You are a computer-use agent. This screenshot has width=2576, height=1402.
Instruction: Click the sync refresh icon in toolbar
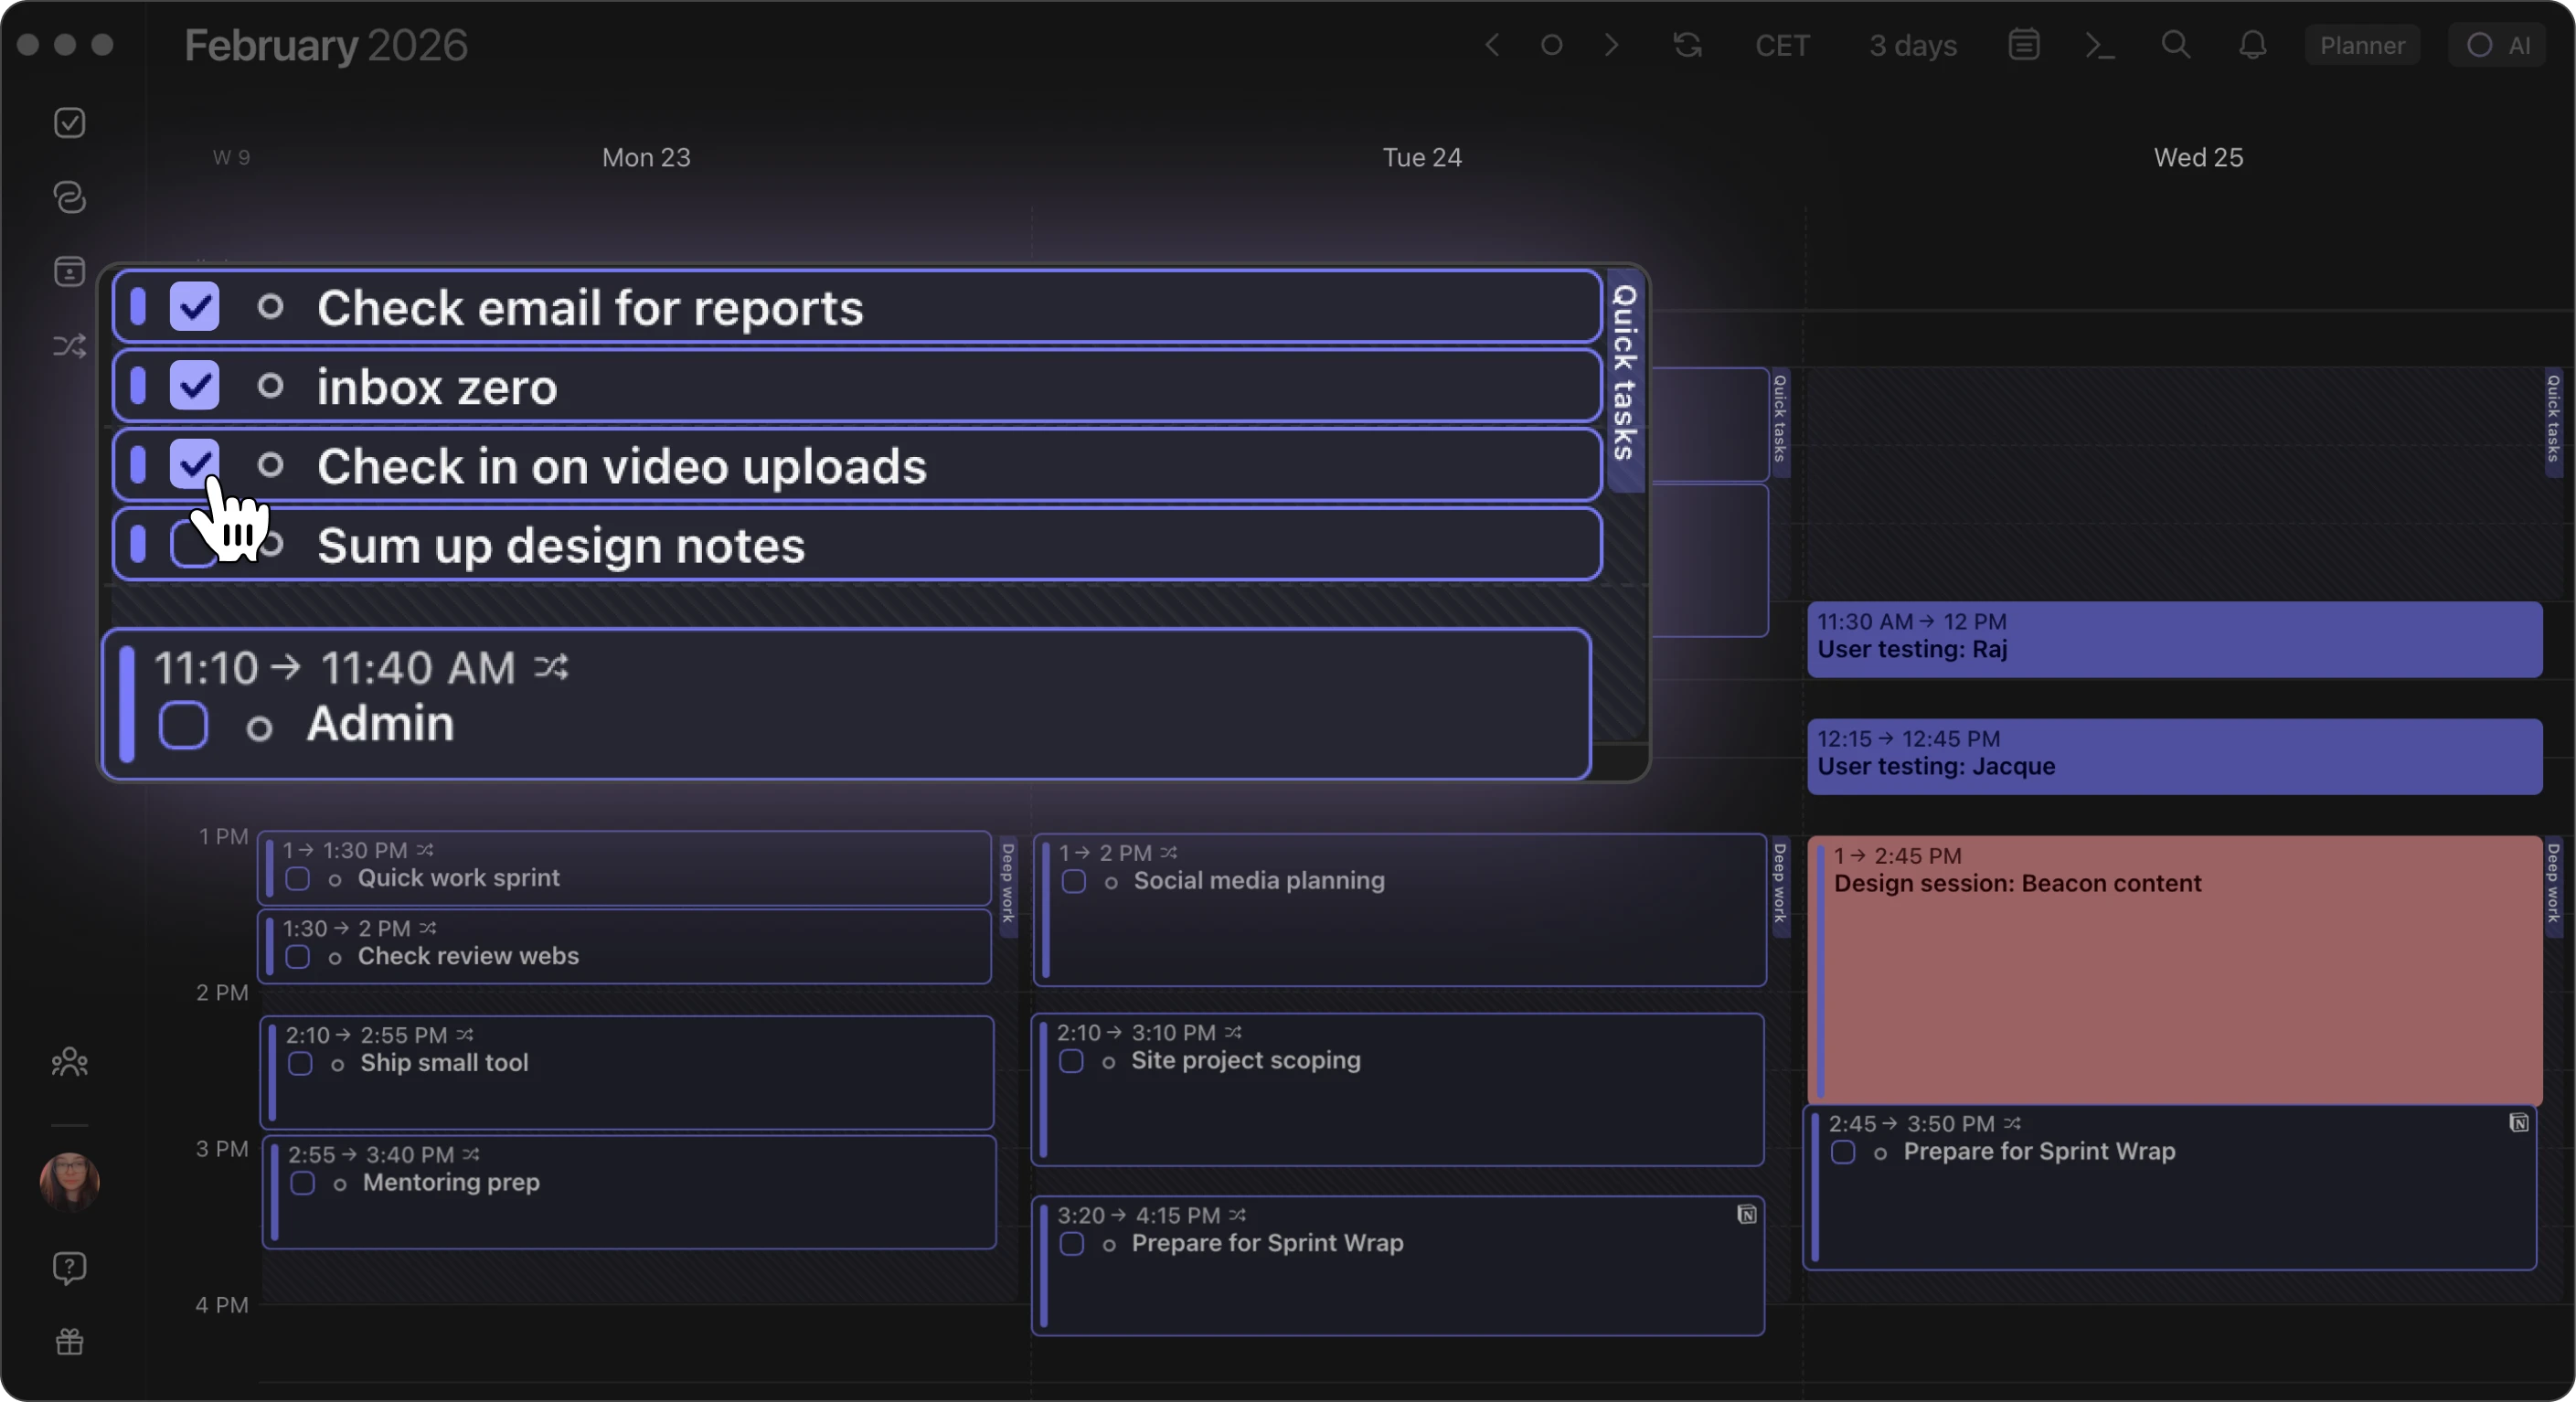1688,45
